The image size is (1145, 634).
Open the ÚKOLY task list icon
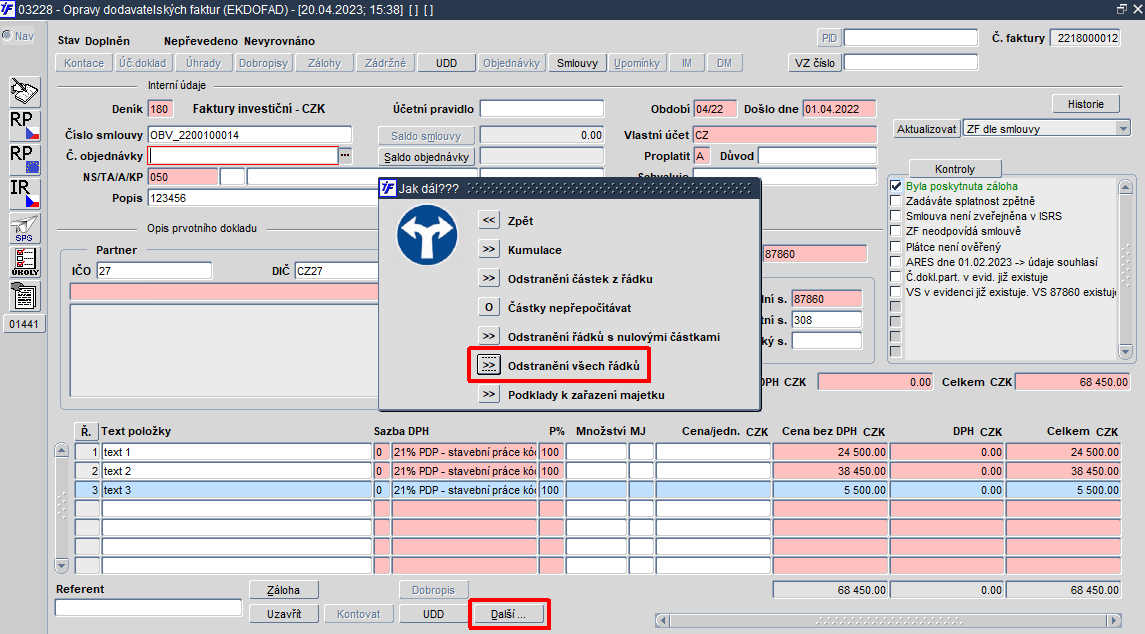pyautogui.click(x=24, y=262)
